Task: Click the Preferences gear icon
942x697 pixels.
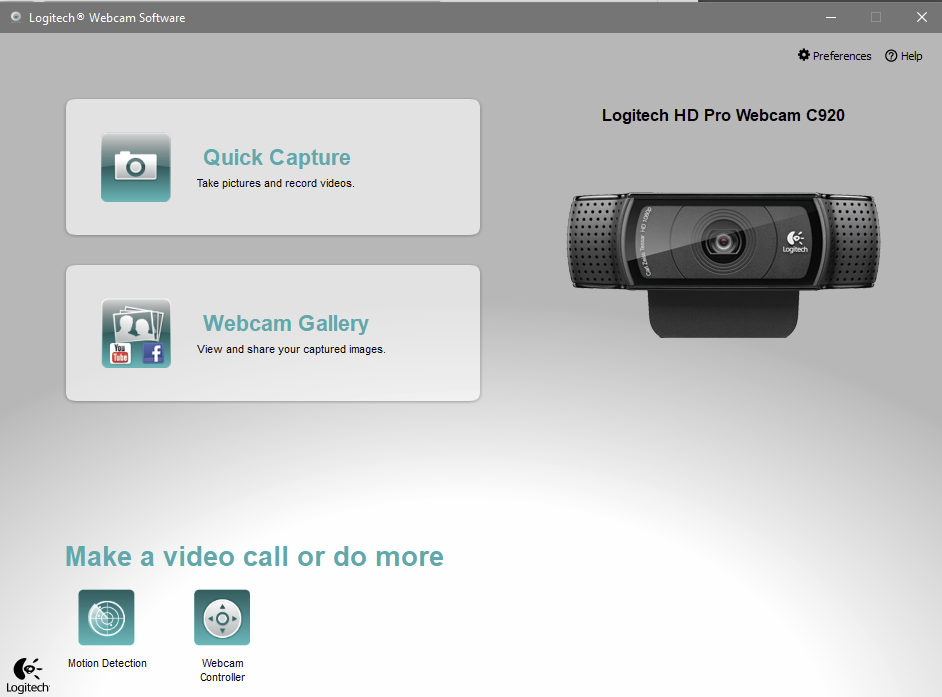Action: [804, 55]
